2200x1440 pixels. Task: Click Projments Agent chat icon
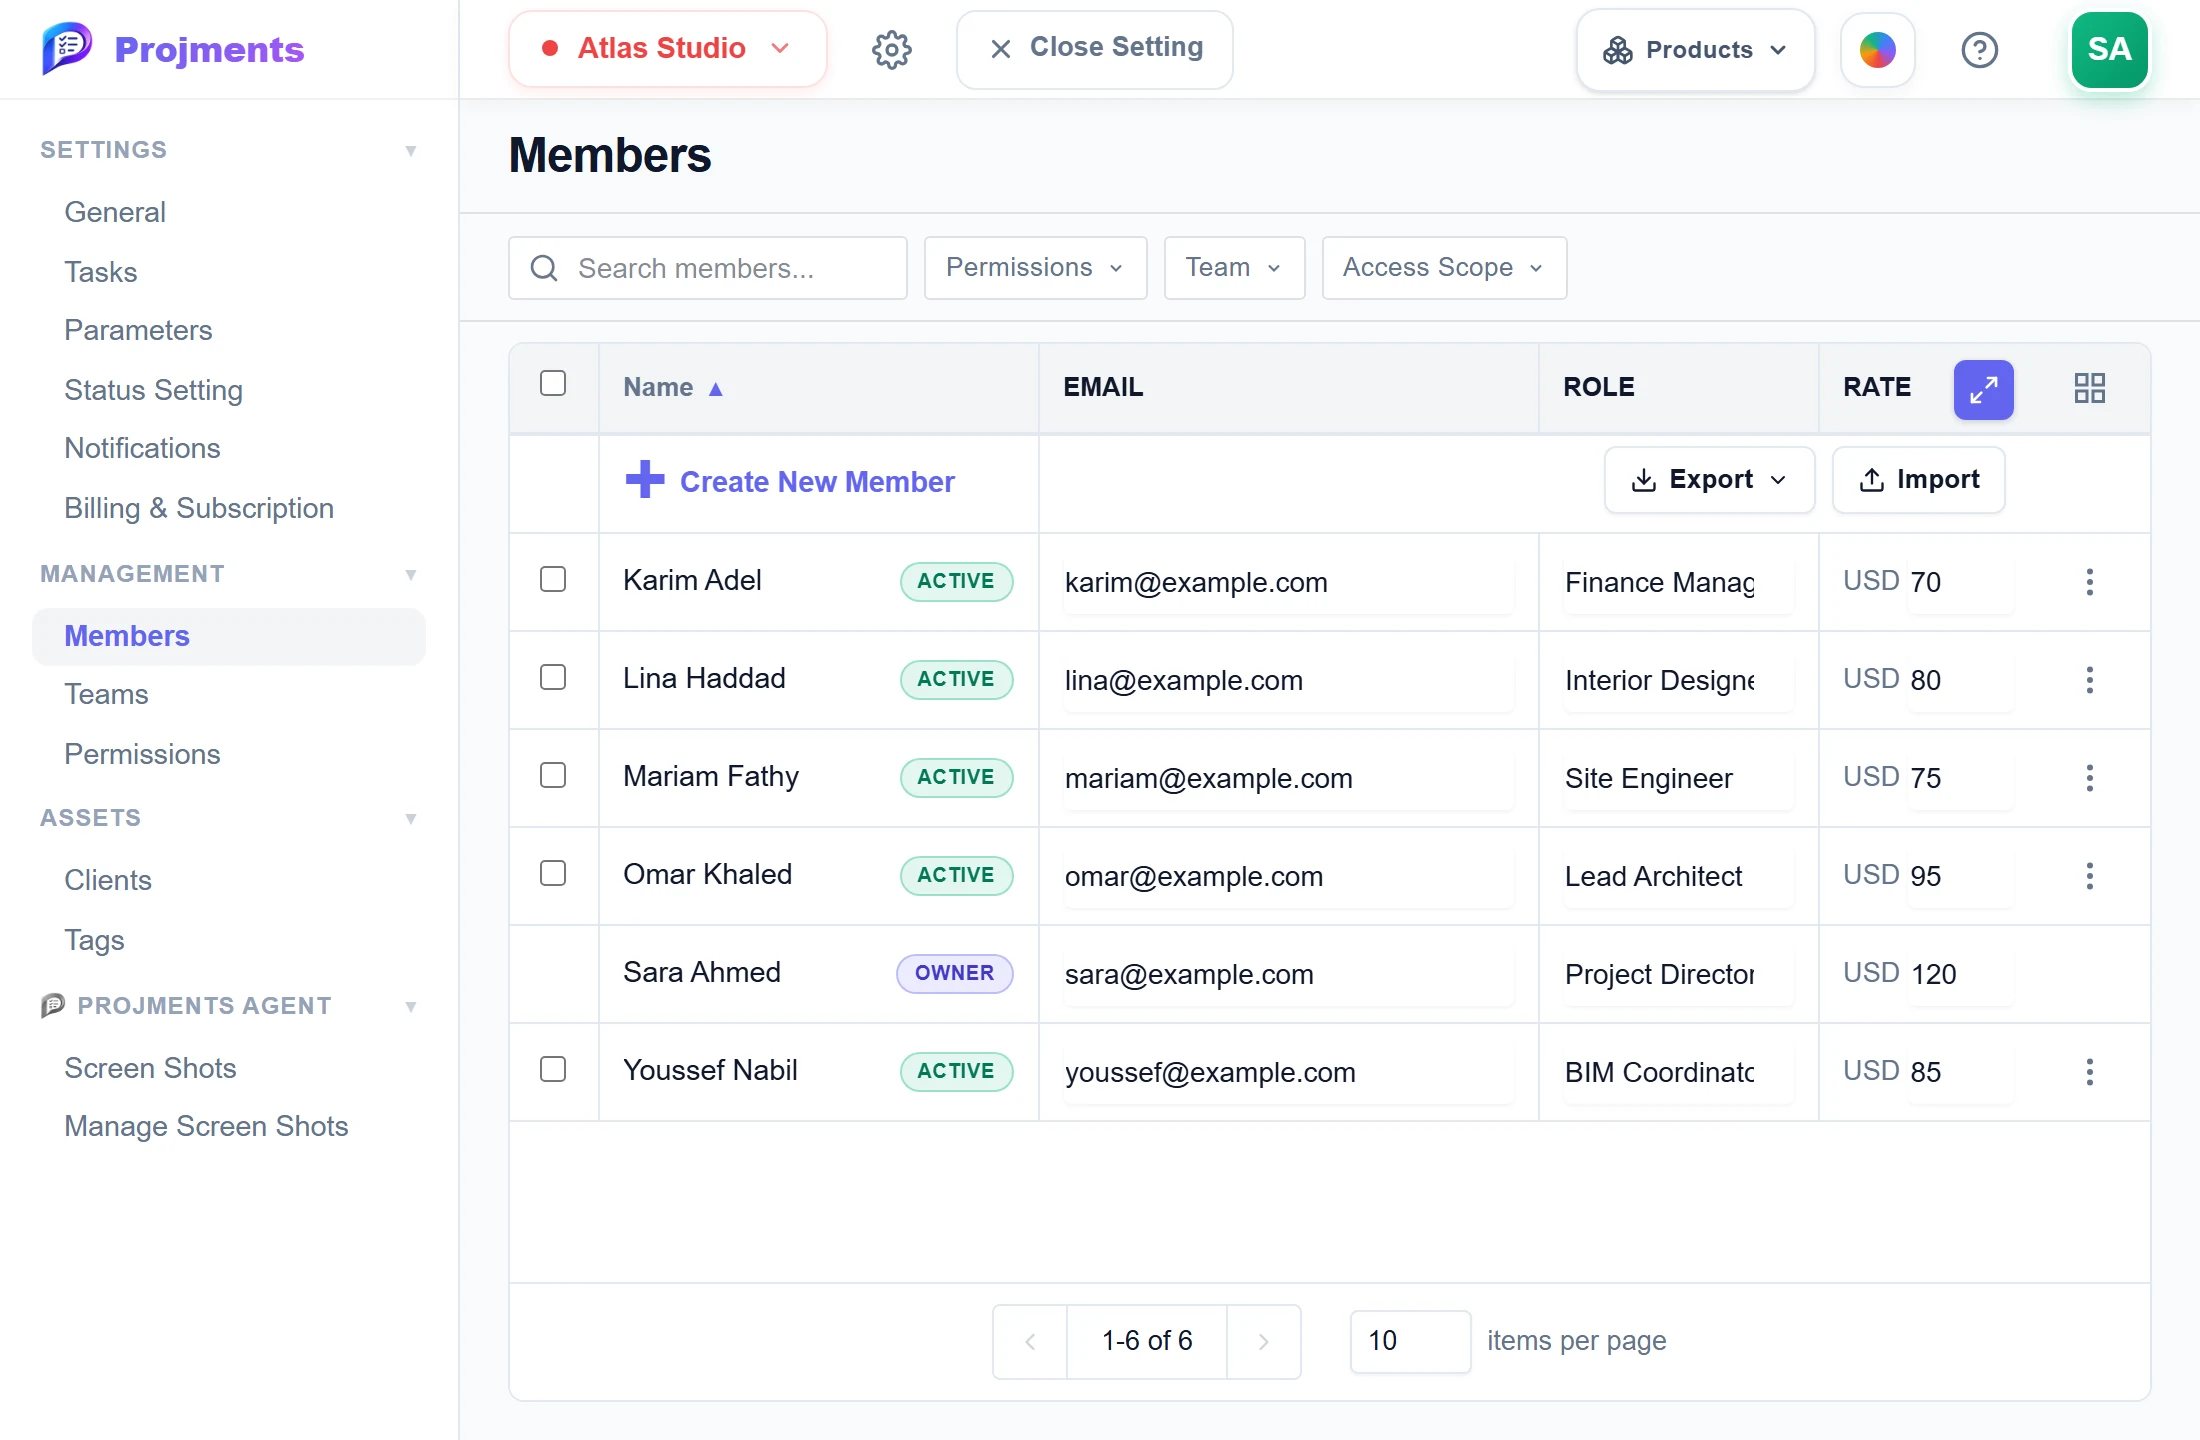(x=53, y=1005)
